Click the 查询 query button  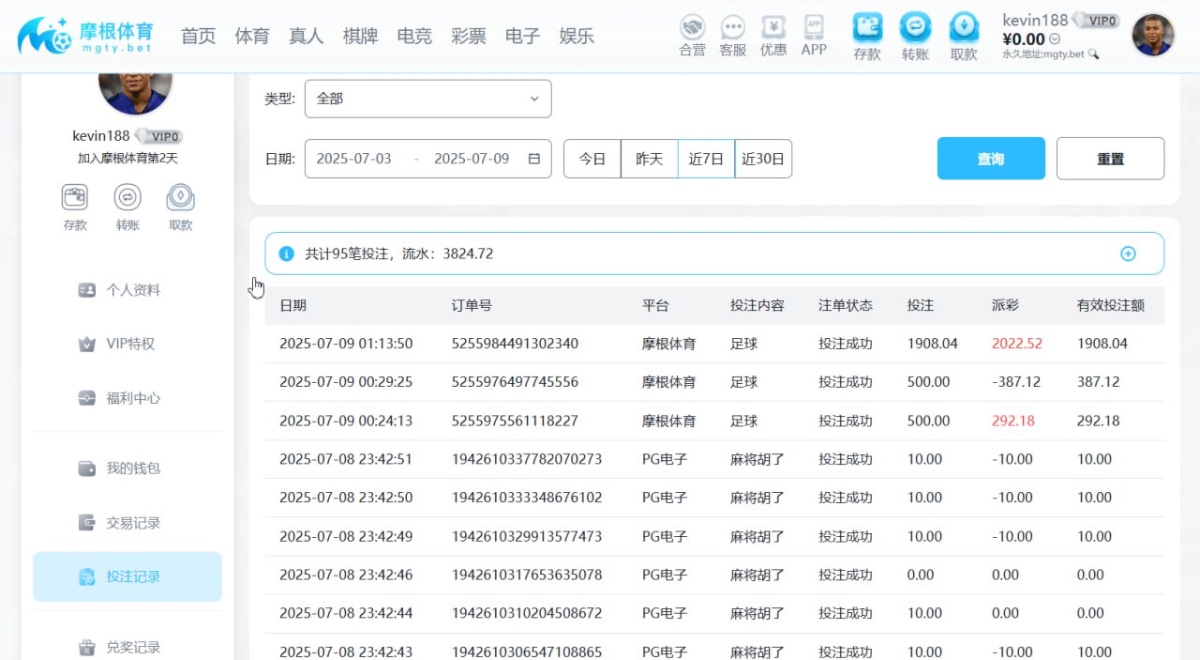click(x=990, y=158)
